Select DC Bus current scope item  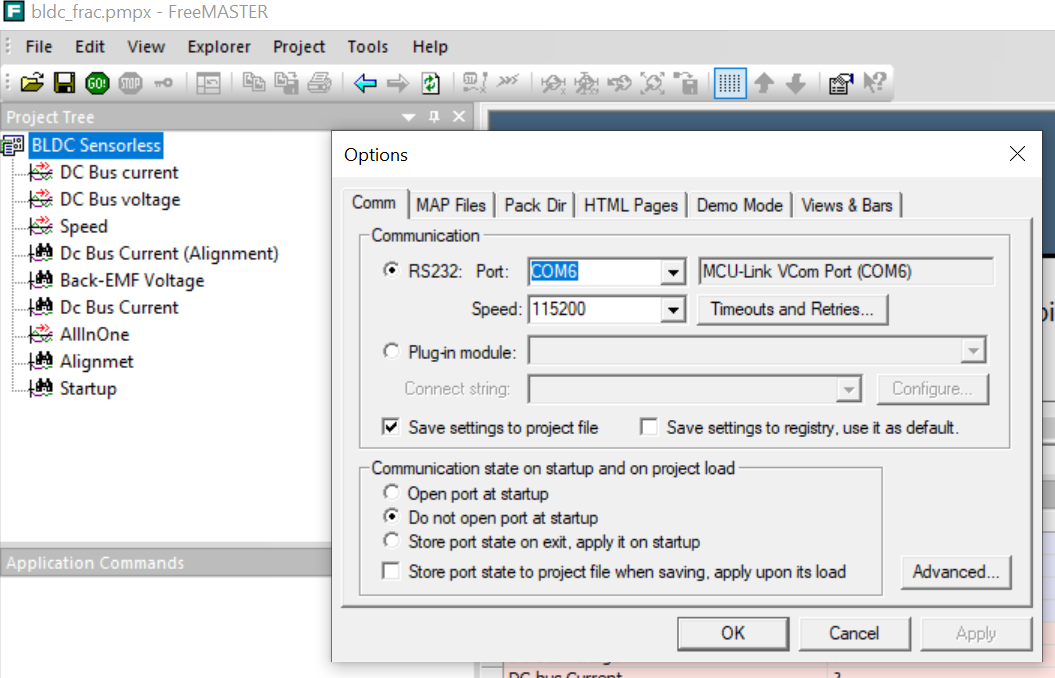pos(119,173)
